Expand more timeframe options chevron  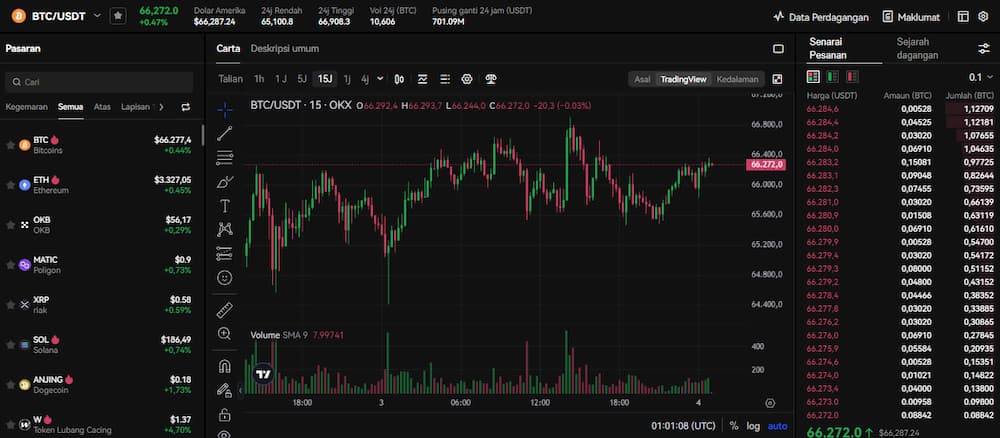click(x=380, y=79)
